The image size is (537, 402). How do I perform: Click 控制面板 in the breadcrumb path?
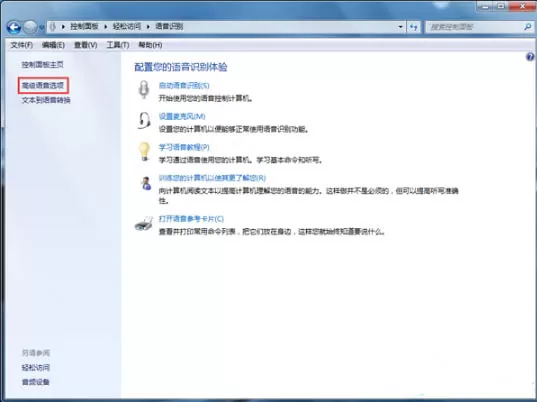84,27
